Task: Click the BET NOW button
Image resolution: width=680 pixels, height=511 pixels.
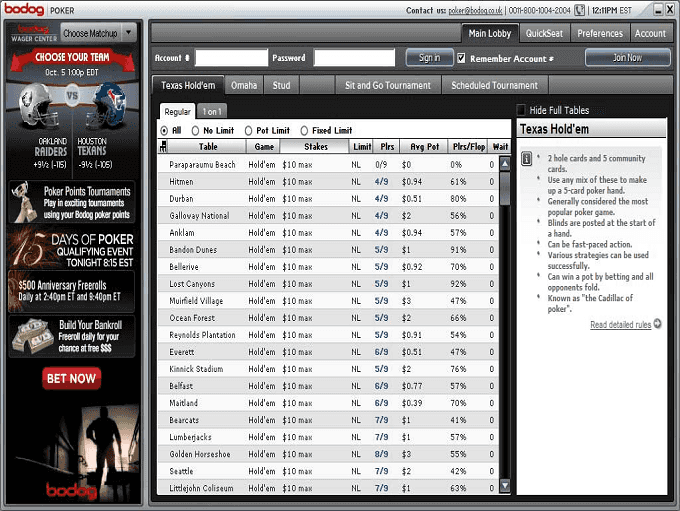Action: 71,378
